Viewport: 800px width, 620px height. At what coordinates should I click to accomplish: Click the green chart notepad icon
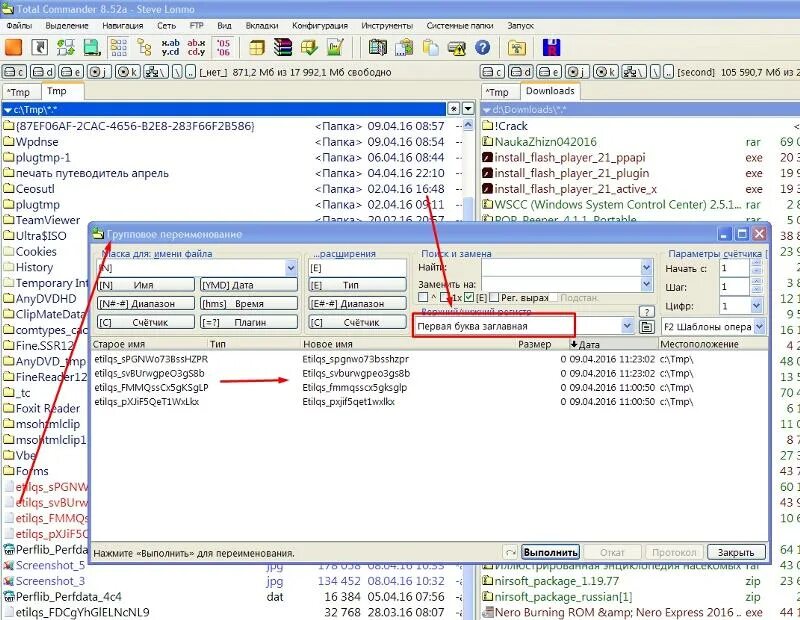tap(335, 47)
